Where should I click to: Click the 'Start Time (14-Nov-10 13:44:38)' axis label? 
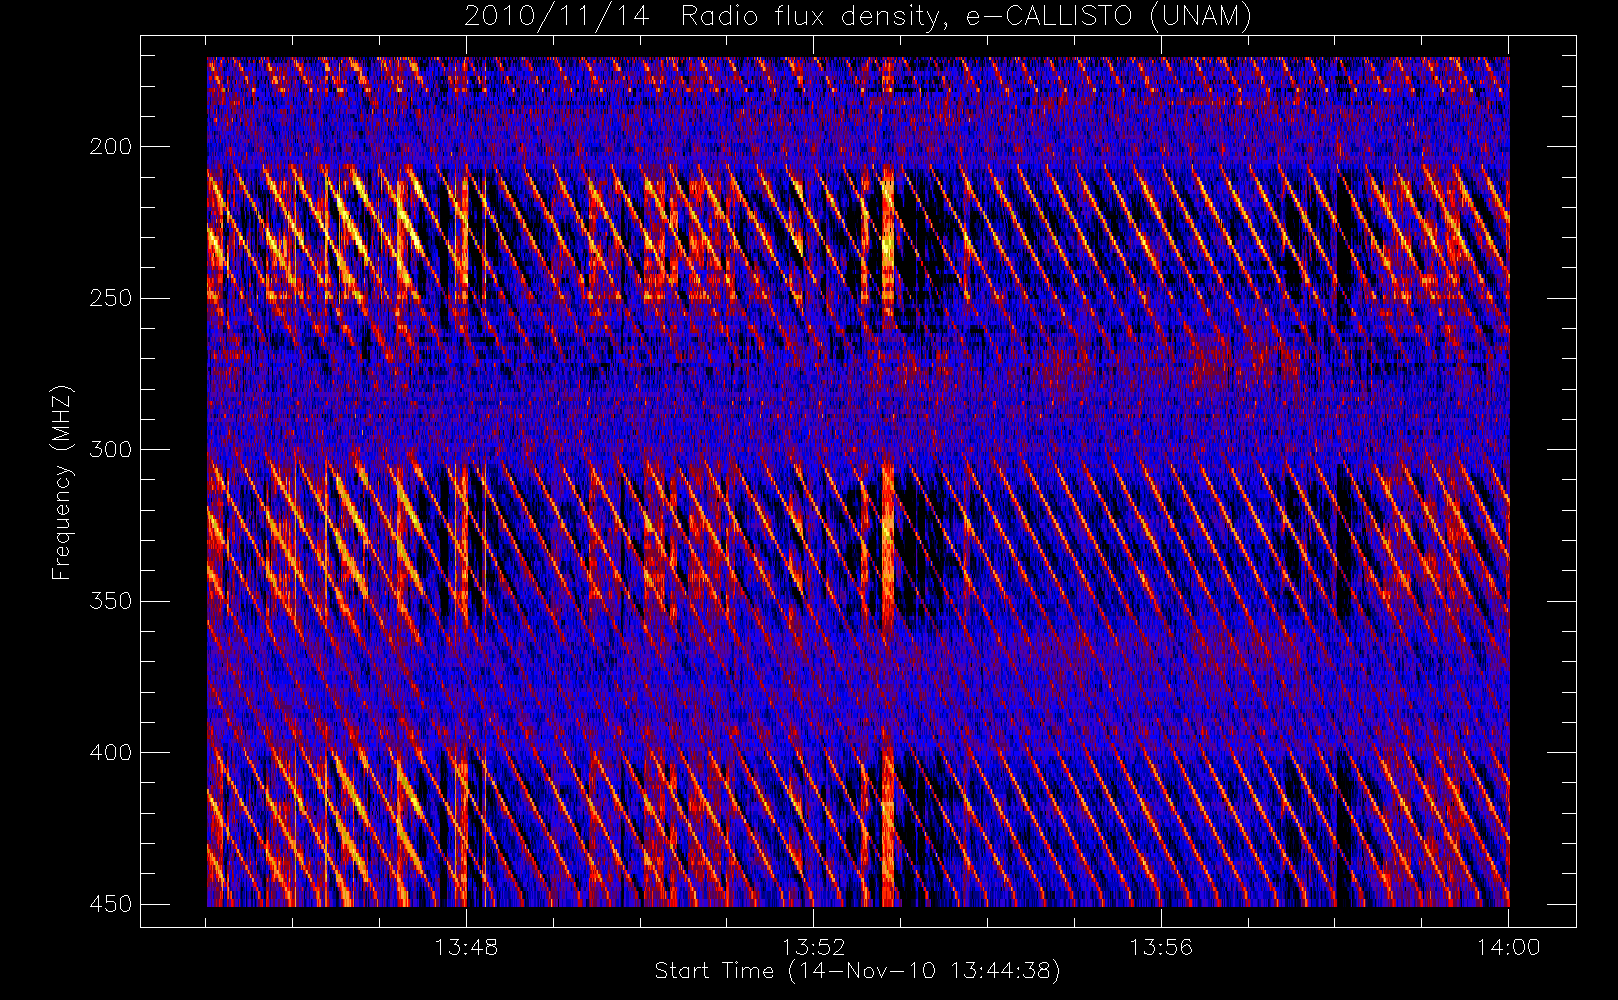pos(857,971)
